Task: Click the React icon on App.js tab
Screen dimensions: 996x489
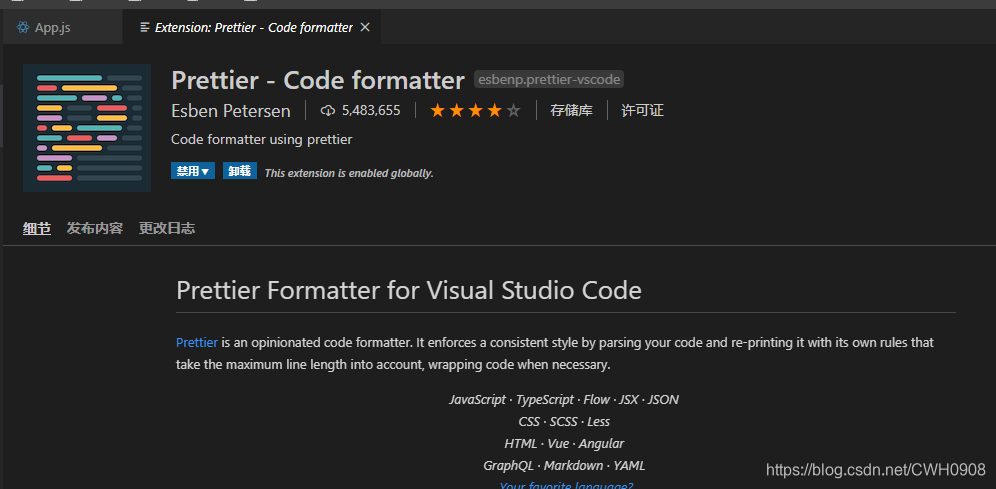Action: [23, 27]
